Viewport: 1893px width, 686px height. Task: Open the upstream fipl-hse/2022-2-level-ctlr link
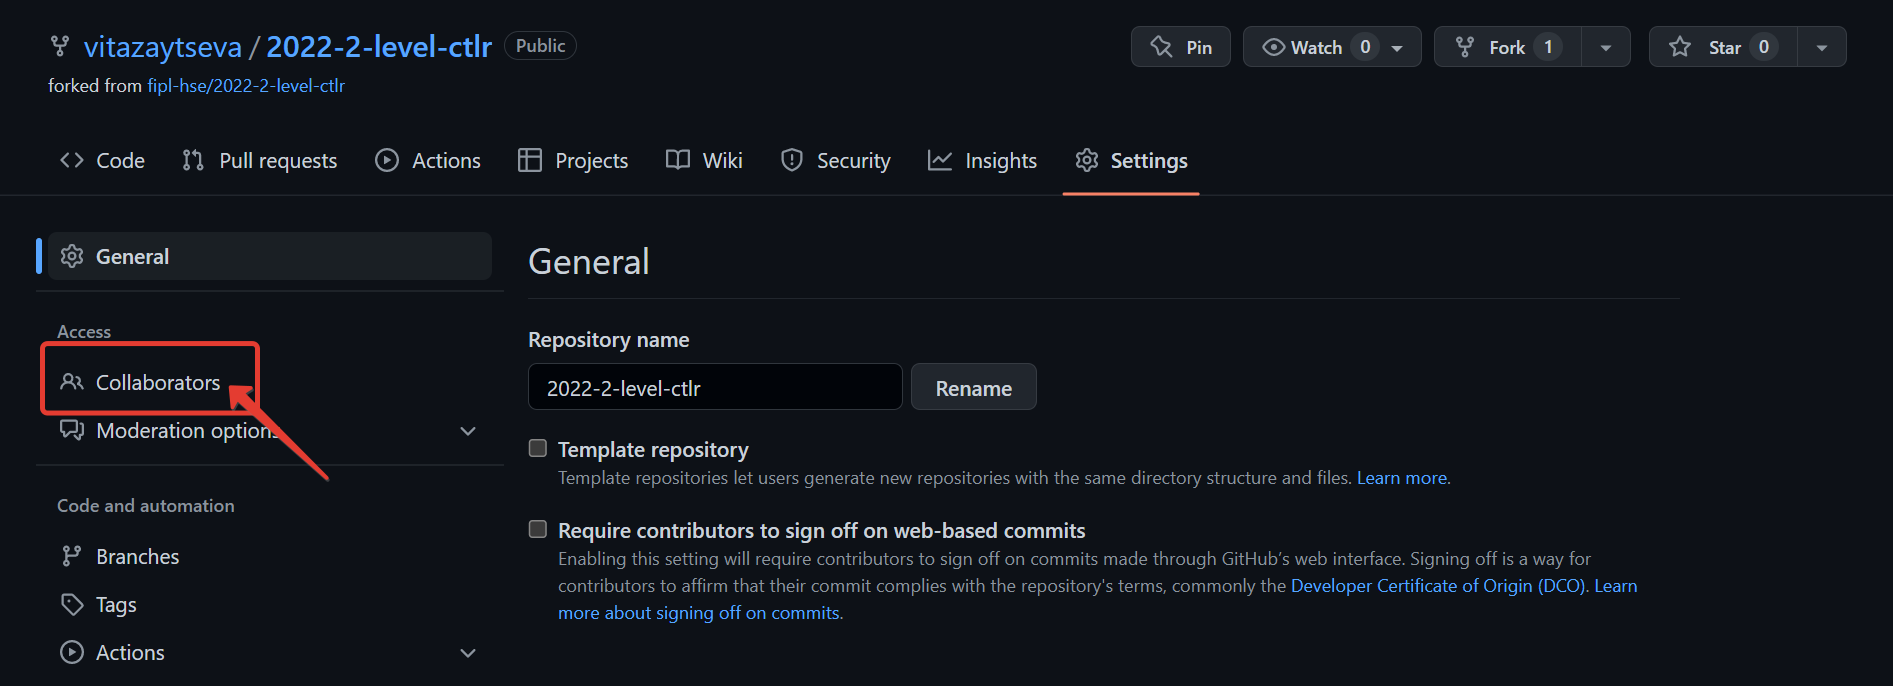246,86
